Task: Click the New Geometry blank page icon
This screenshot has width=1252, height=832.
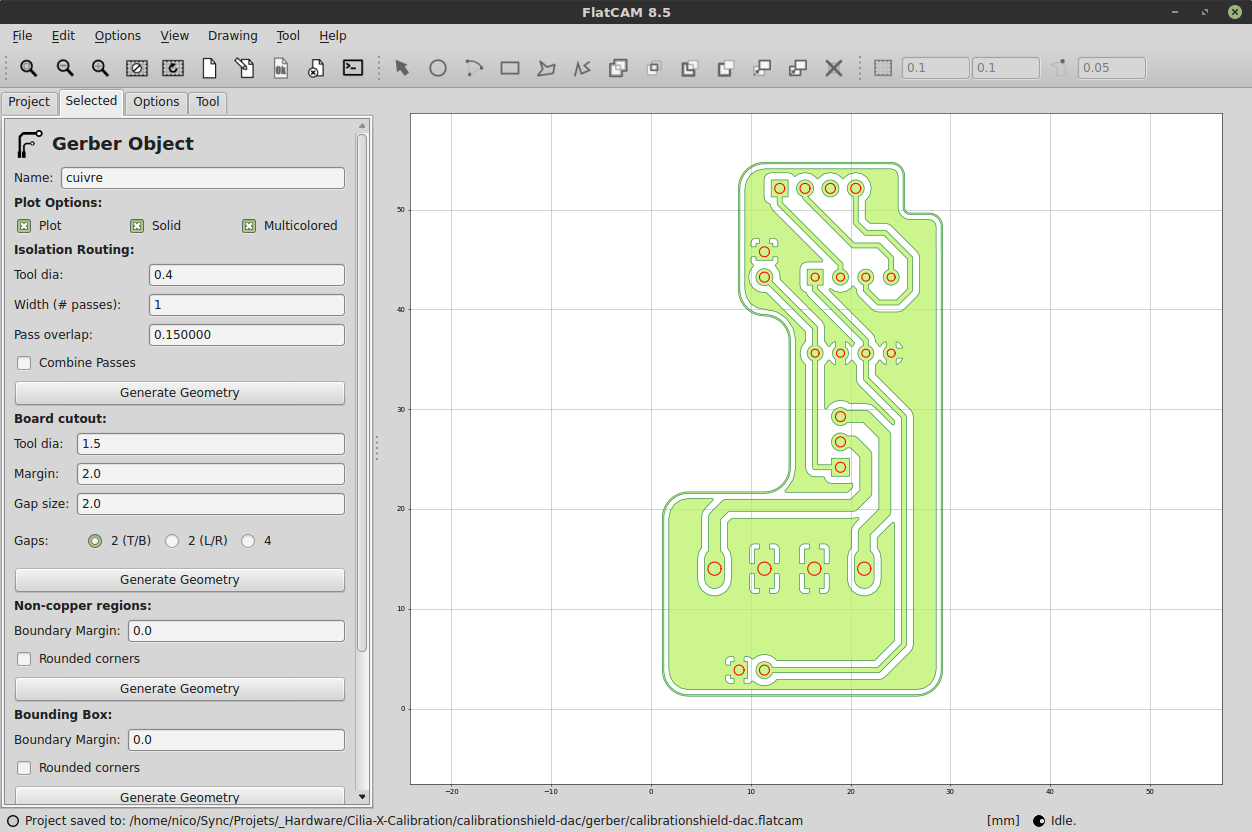Action: [x=209, y=68]
